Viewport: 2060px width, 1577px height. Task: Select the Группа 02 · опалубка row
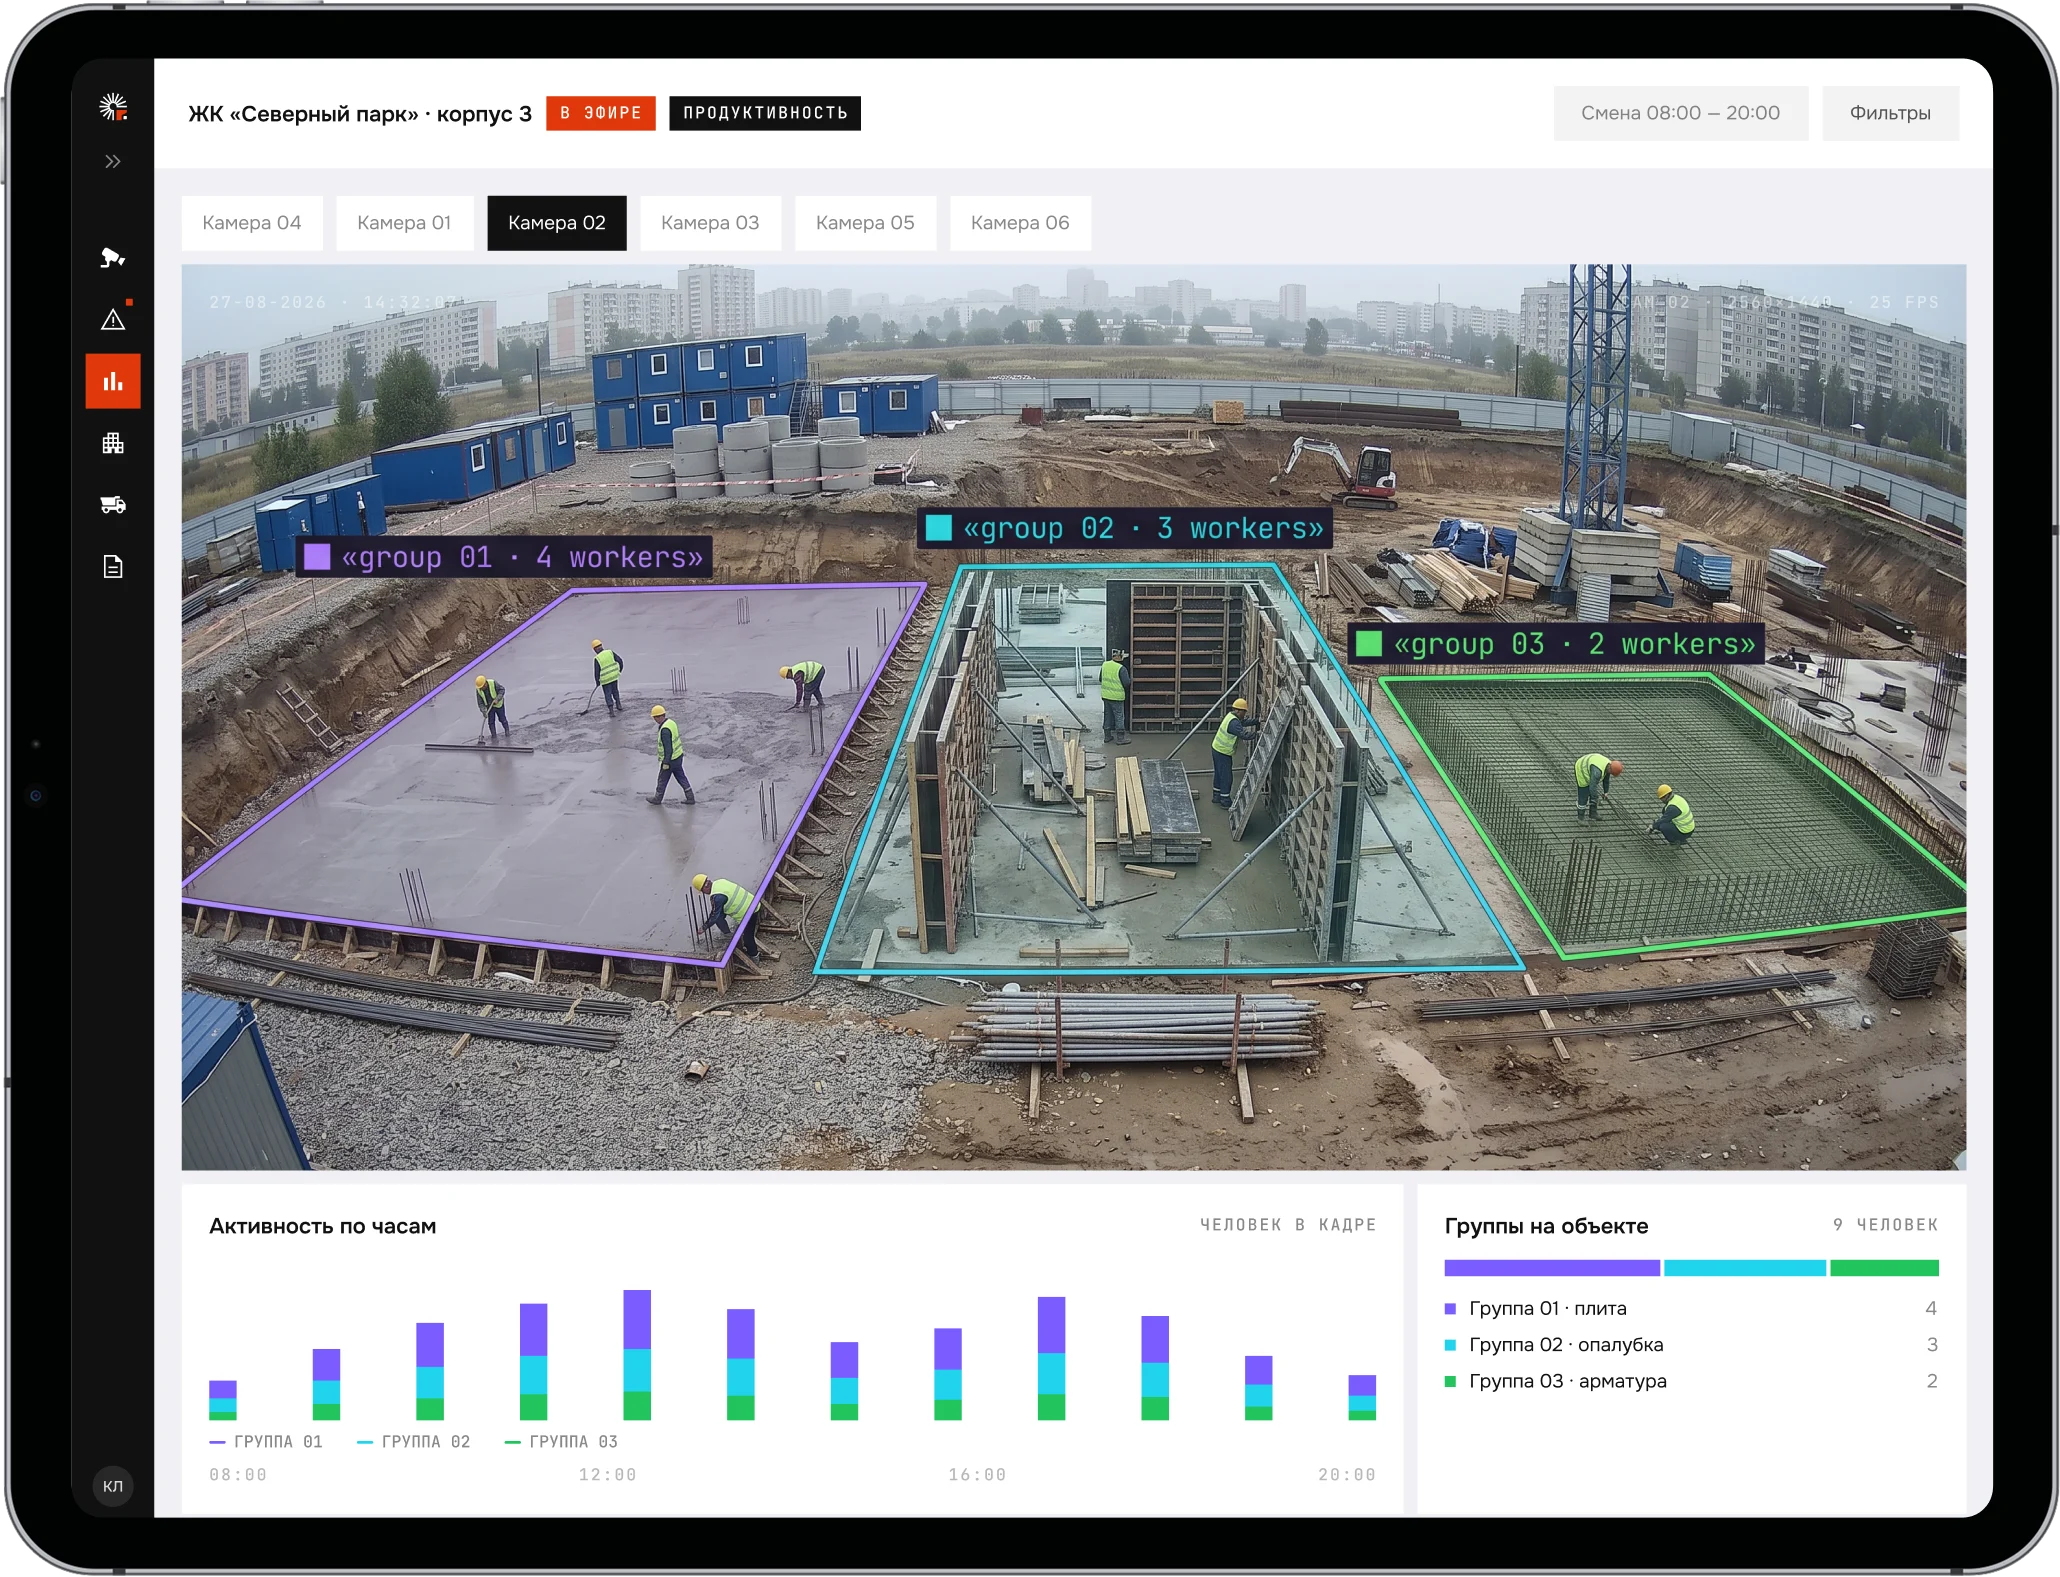pos(1691,1345)
